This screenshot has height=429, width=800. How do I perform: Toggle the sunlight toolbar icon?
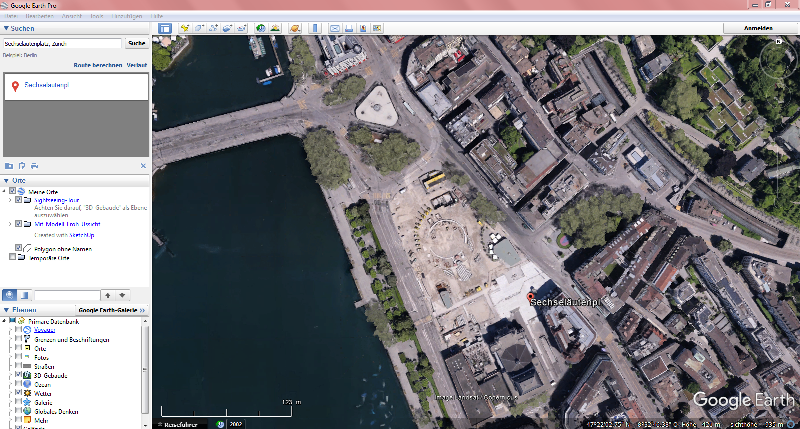click(x=275, y=28)
